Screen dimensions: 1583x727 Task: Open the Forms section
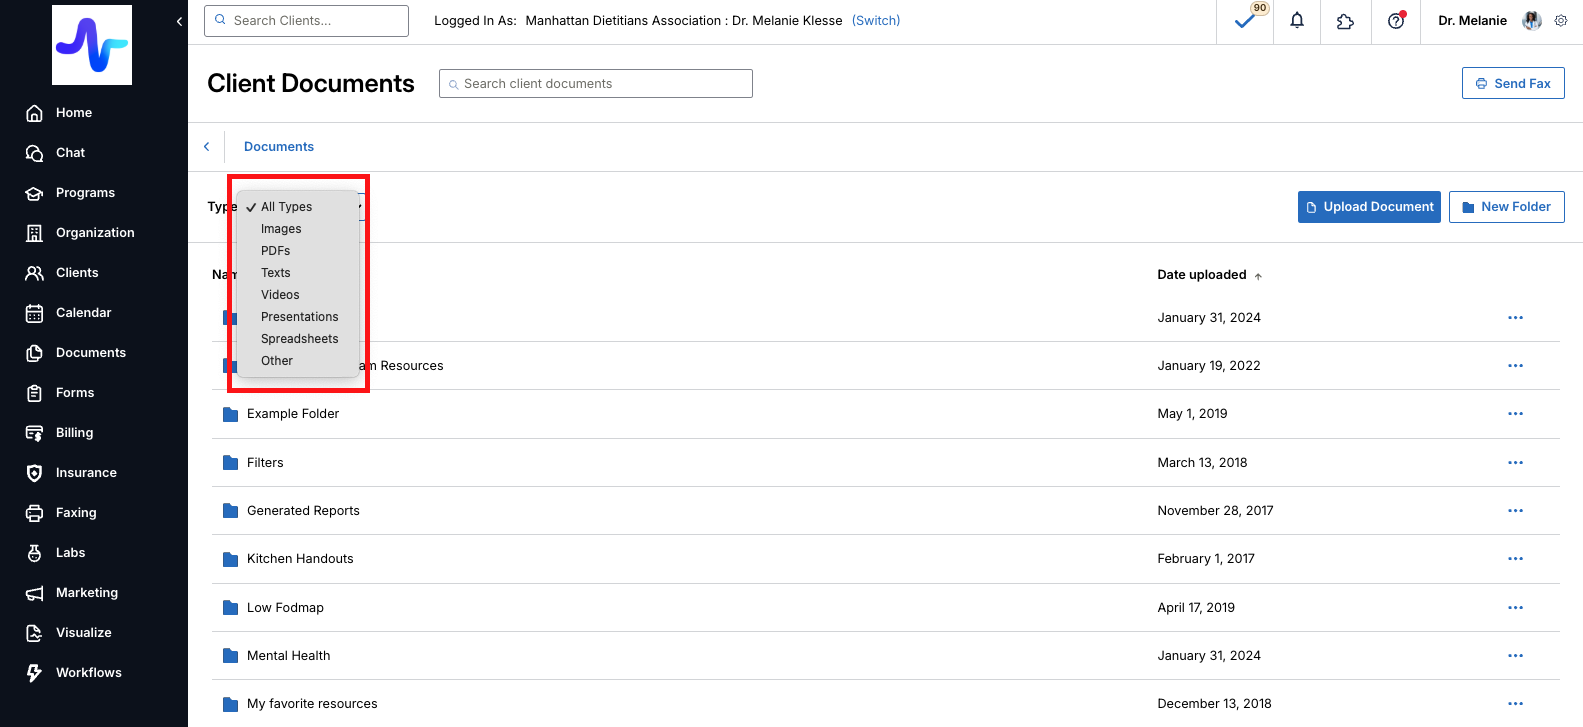pyautogui.click(x=75, y=393)
